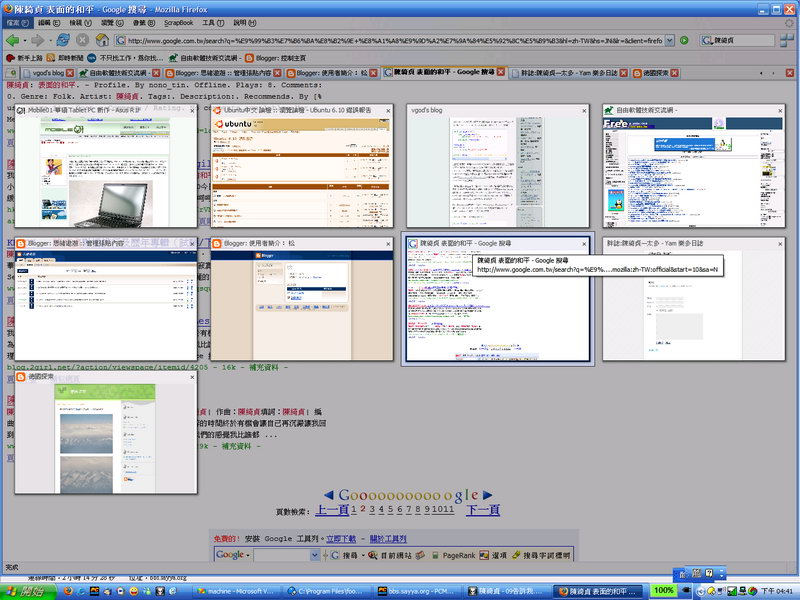
Task: Close the 陳綺貞 表面的和平 Google tab
Action: pyautogui.click(x=501, y=72)
